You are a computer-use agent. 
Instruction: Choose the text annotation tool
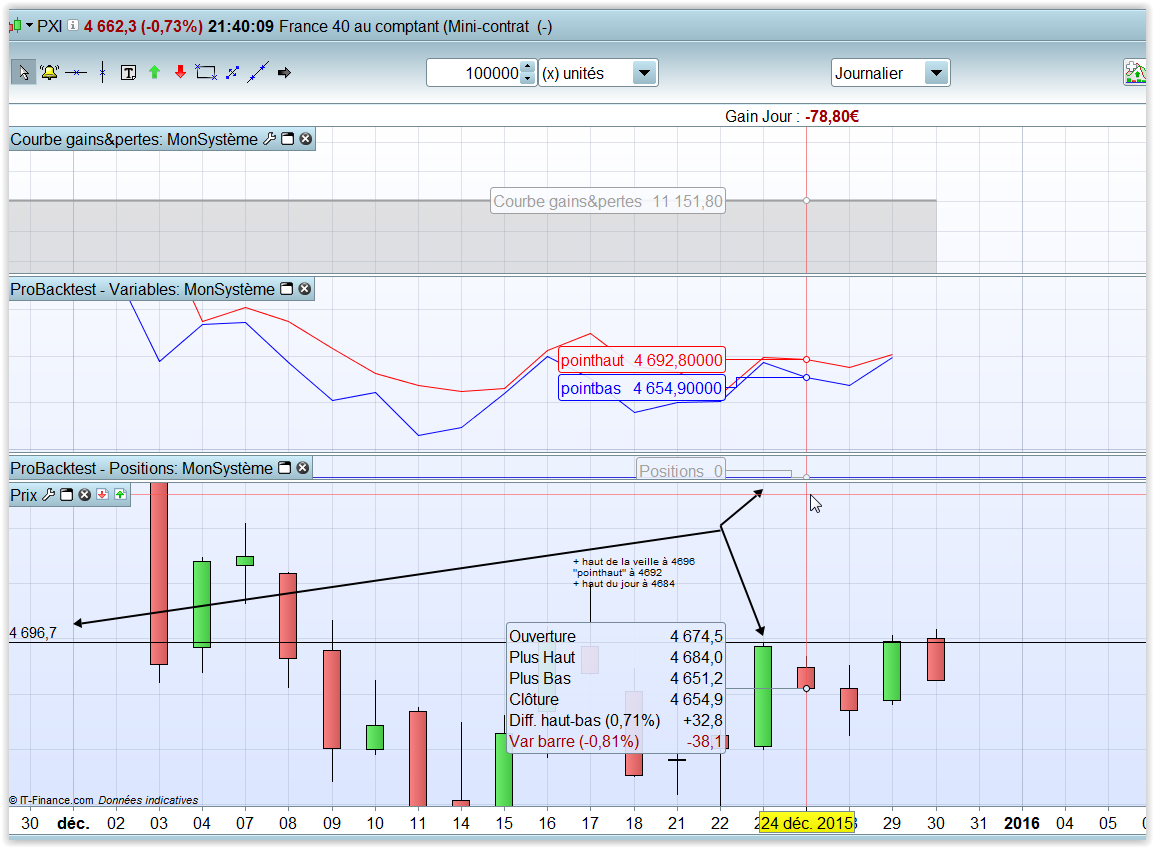click(128, 72)
